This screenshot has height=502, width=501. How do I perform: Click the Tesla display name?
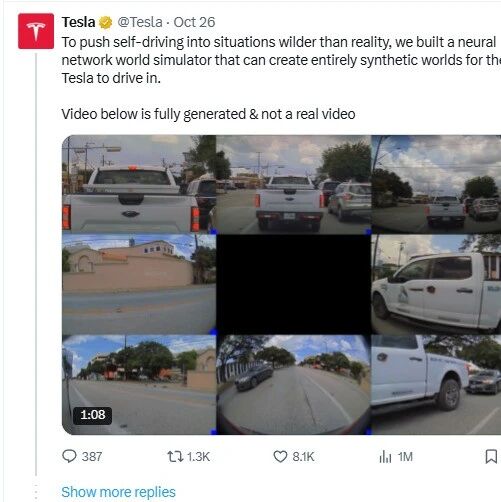pyautogui.click(x=79, y=22)
